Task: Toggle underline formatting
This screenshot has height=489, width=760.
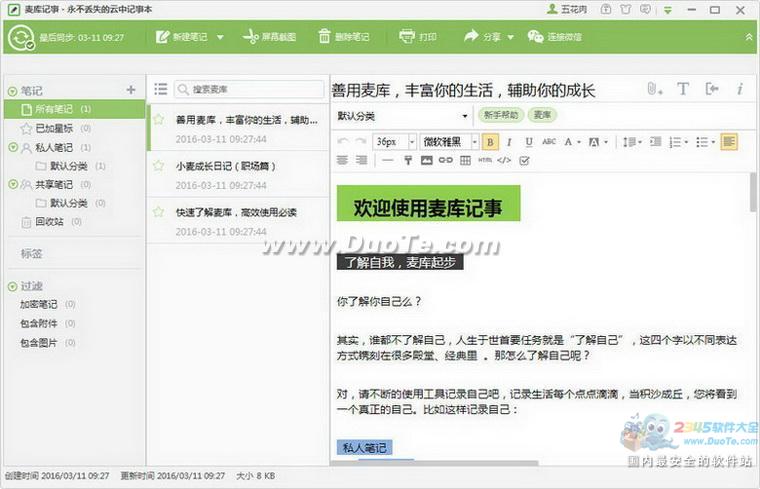Action: click(x=529, y=142)
